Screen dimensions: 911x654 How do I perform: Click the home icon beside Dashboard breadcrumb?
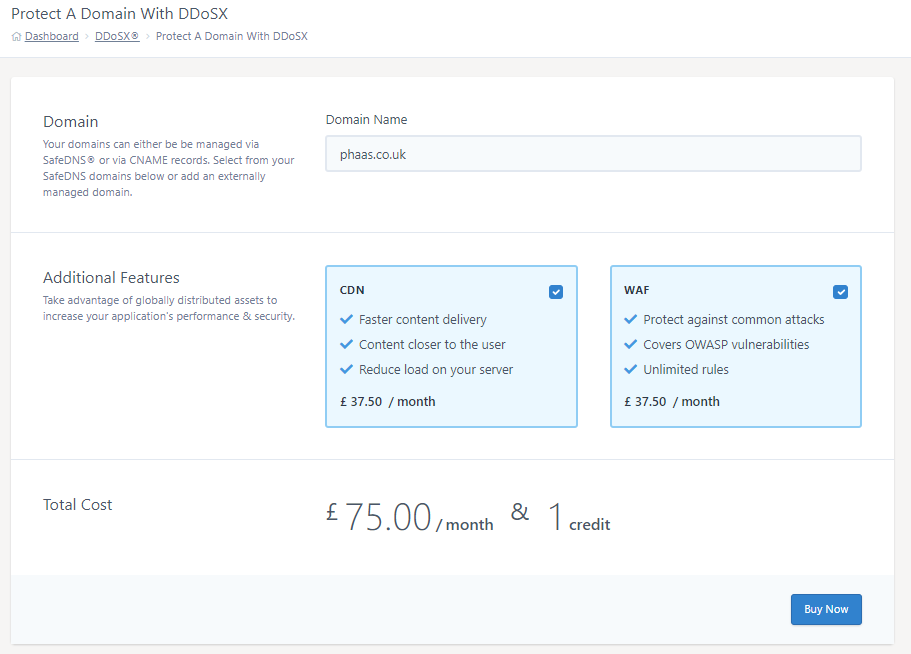(16, 37)
